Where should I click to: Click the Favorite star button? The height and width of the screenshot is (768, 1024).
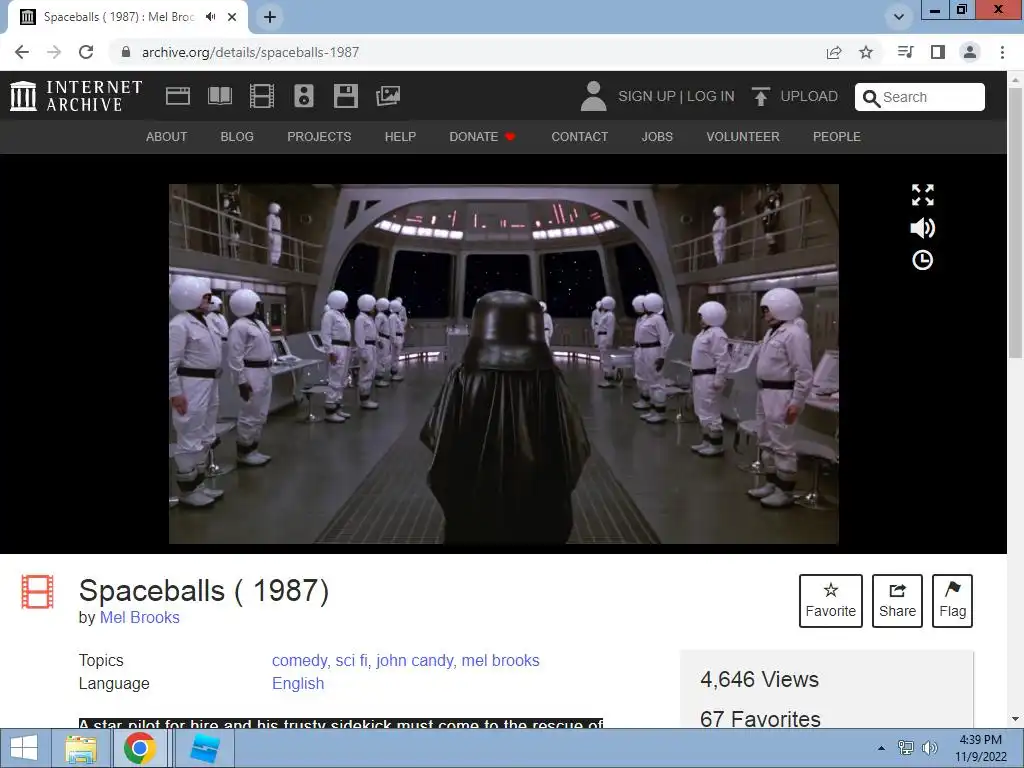pyautogui.click(x=831, y=601)
